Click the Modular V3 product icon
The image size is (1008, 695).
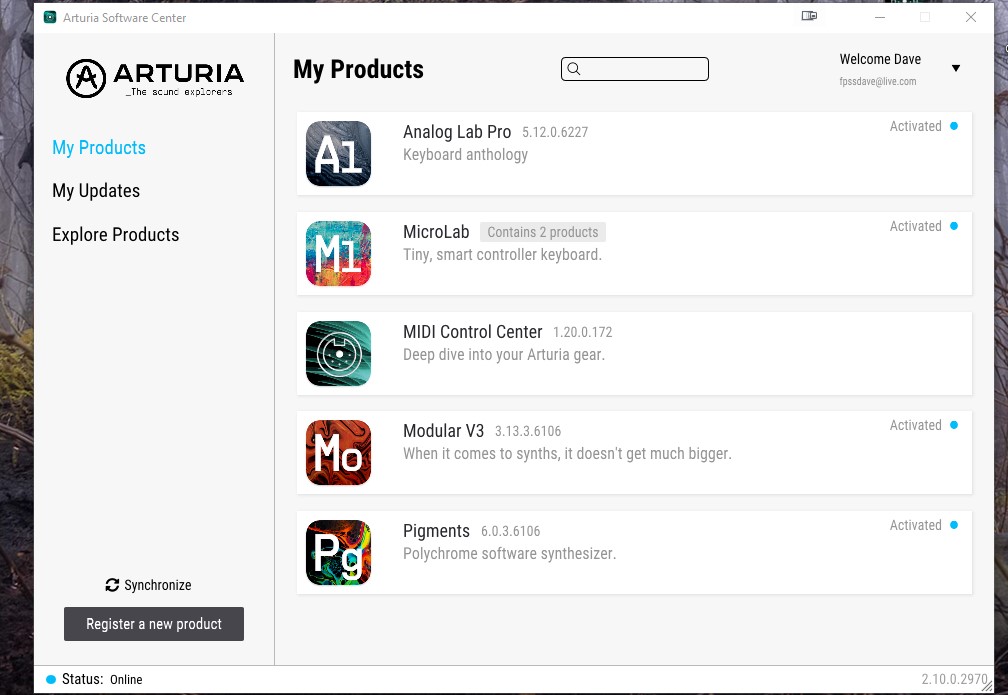(338, 453)
